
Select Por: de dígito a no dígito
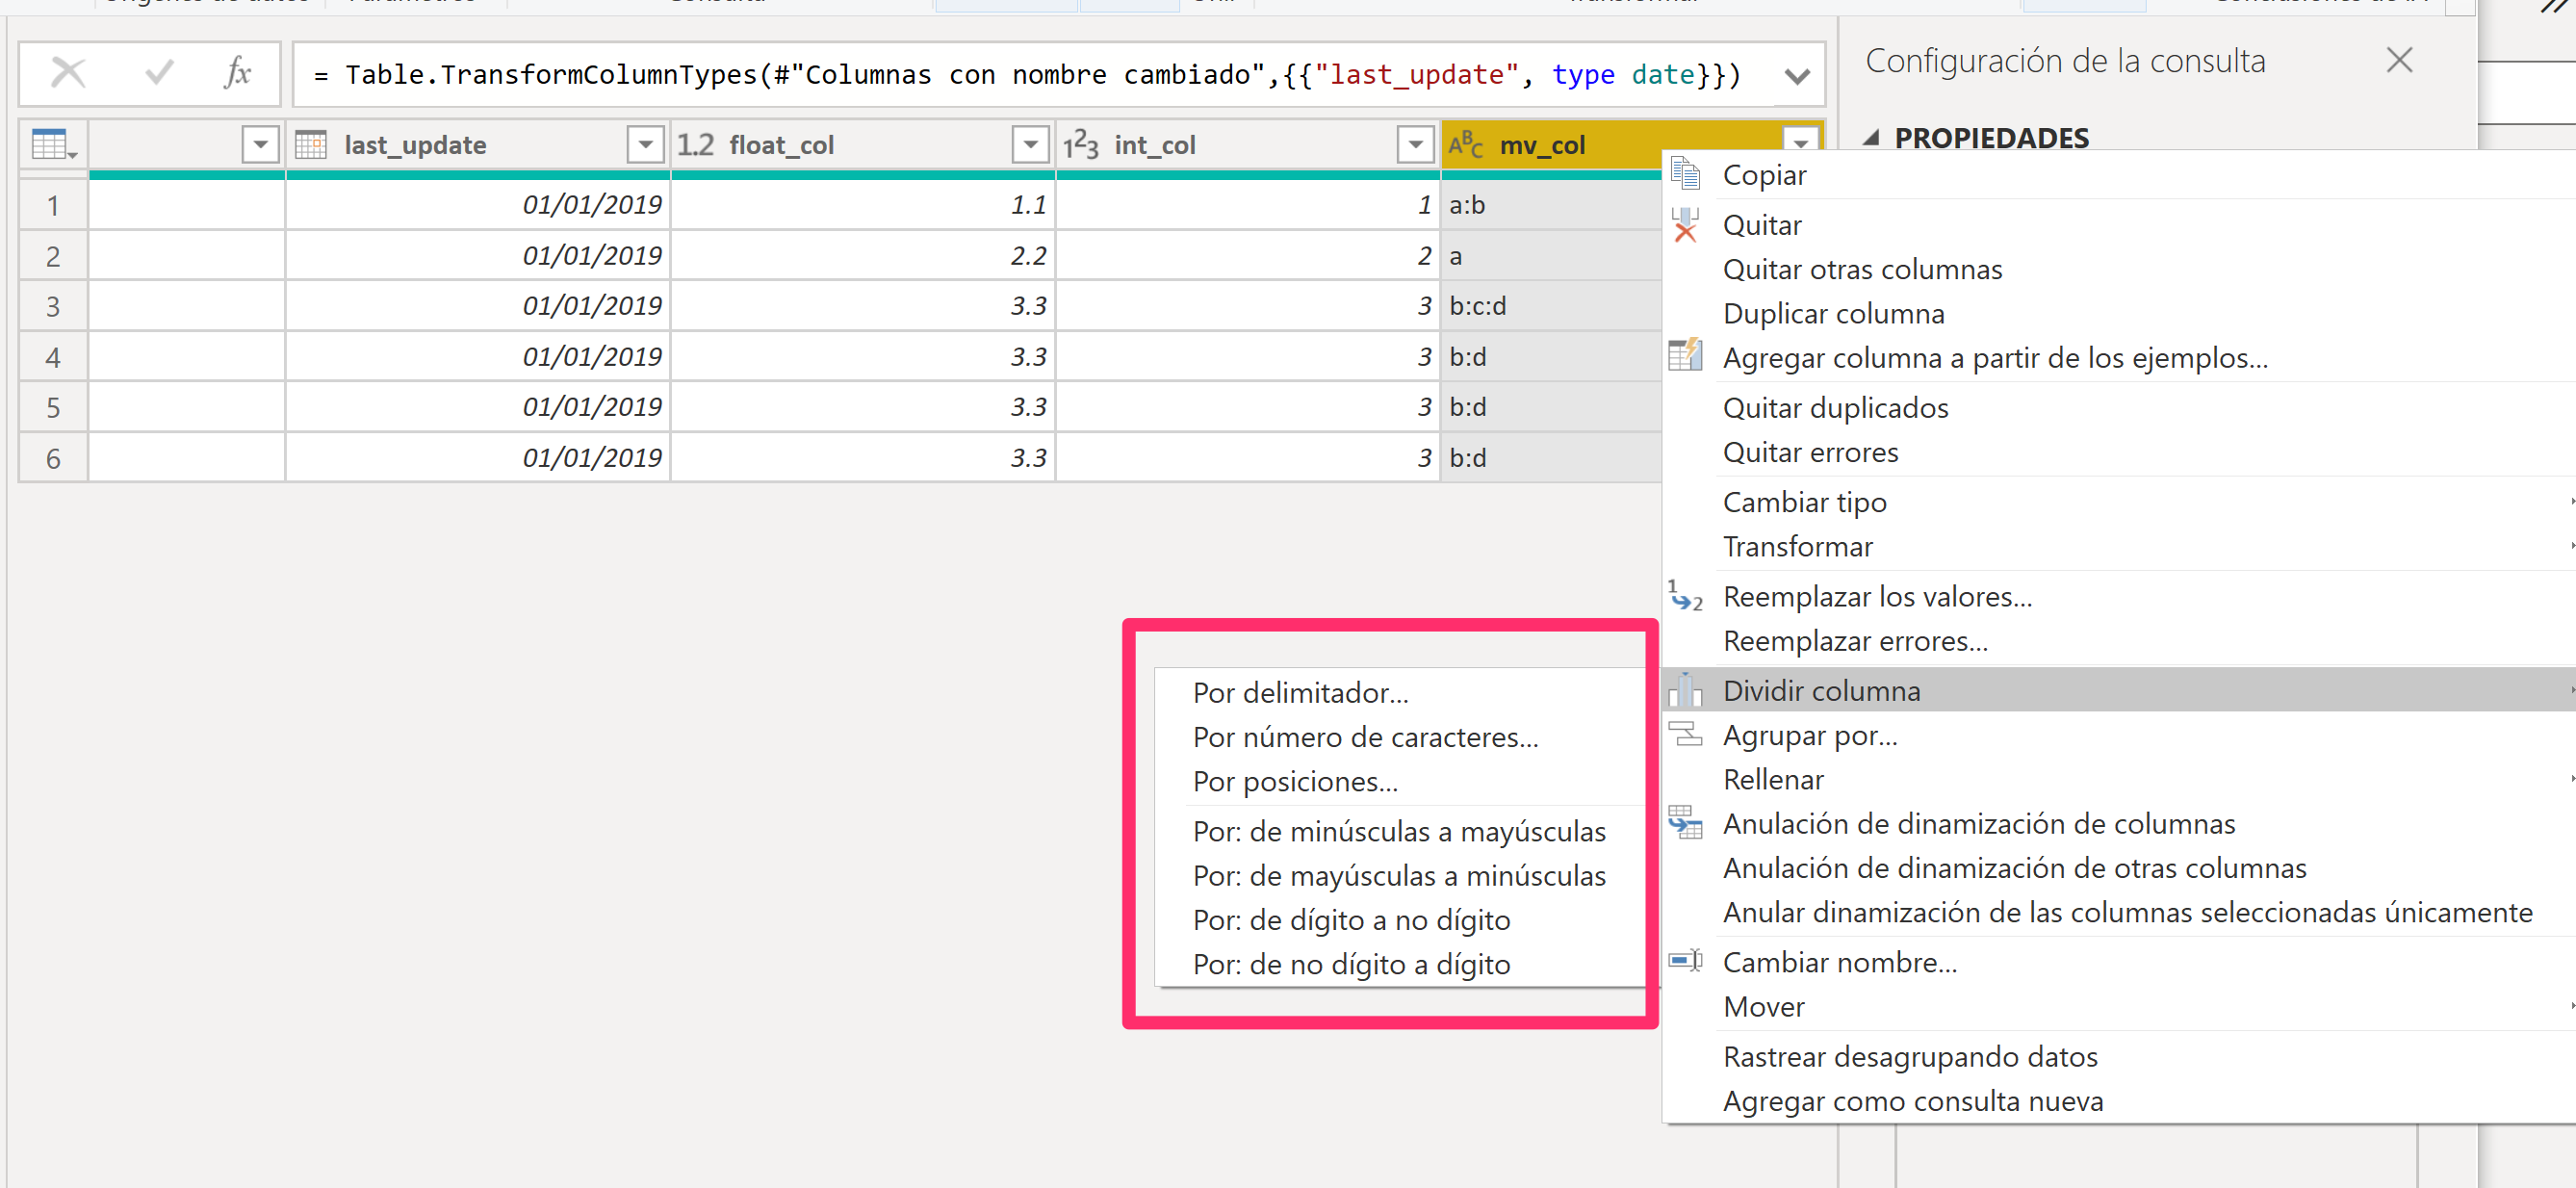point(1400,919)
